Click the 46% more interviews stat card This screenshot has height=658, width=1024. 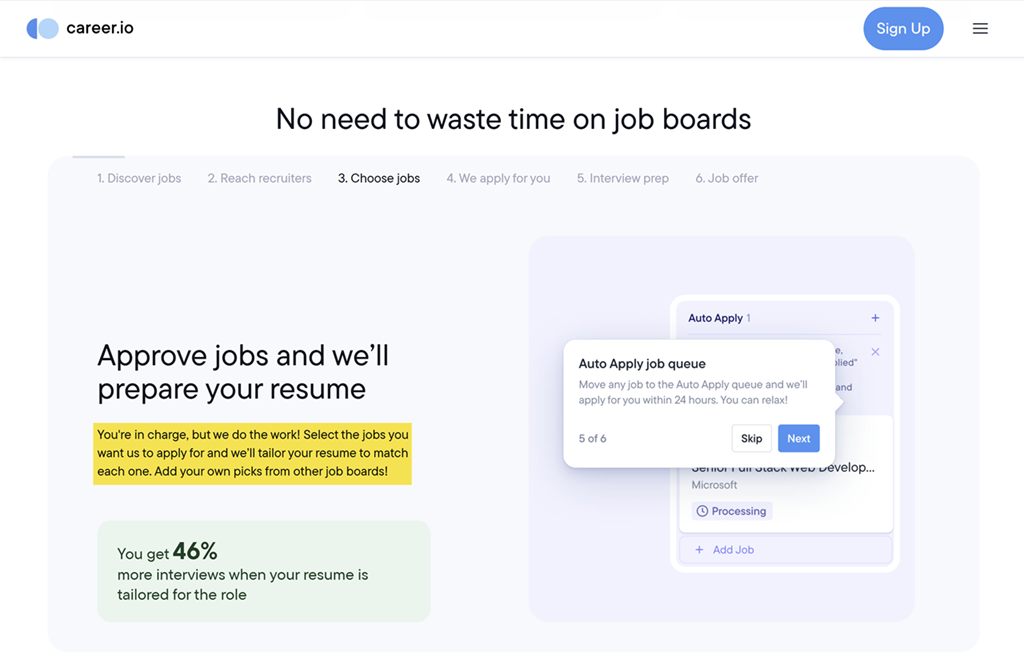tap(263, 571)
